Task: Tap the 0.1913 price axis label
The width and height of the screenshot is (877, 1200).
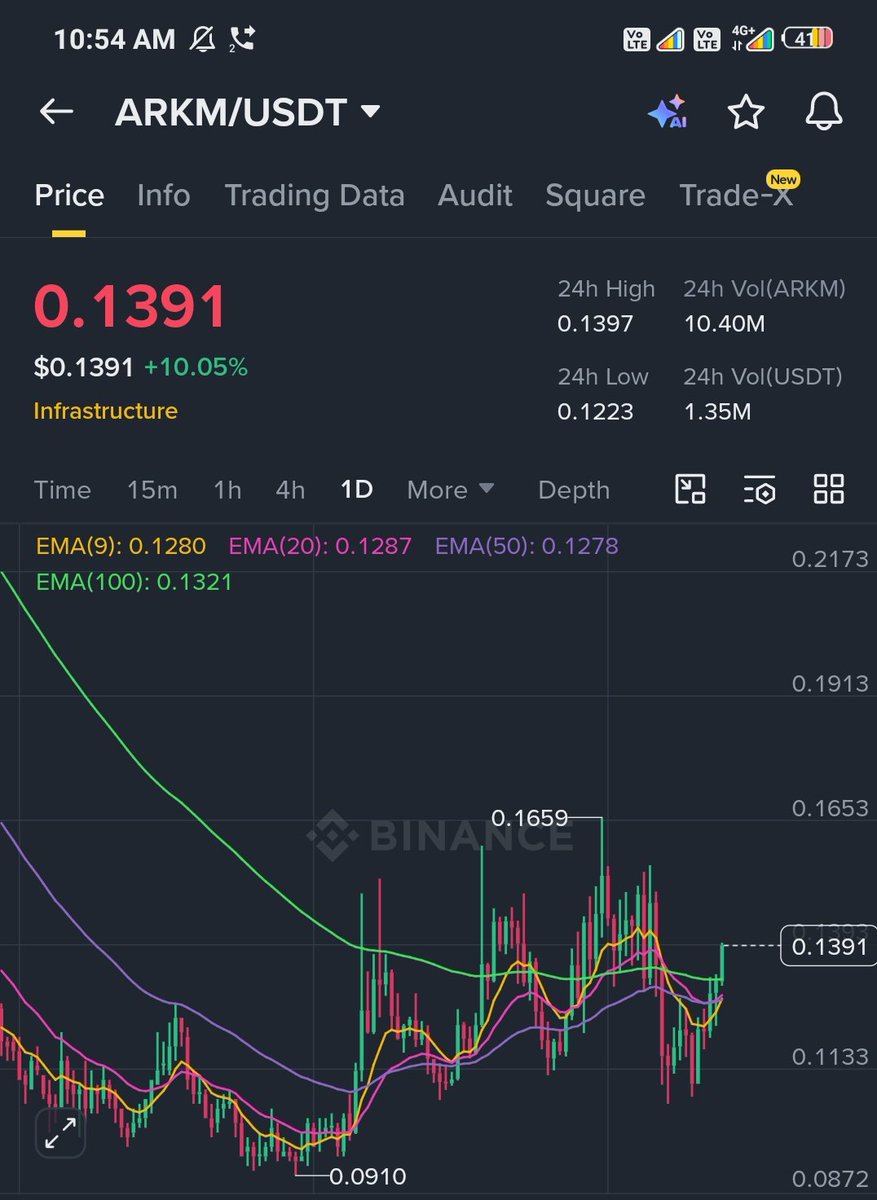Action: coord(830,684)
